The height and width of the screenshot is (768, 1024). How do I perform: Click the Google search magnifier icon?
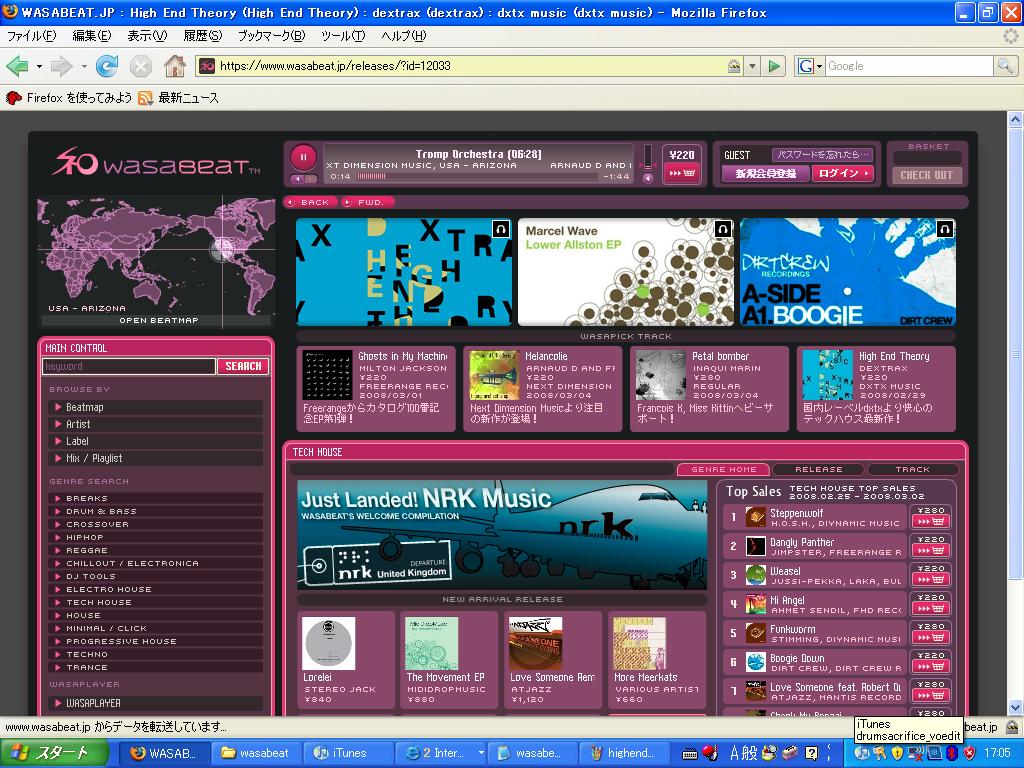point(1005,66)
